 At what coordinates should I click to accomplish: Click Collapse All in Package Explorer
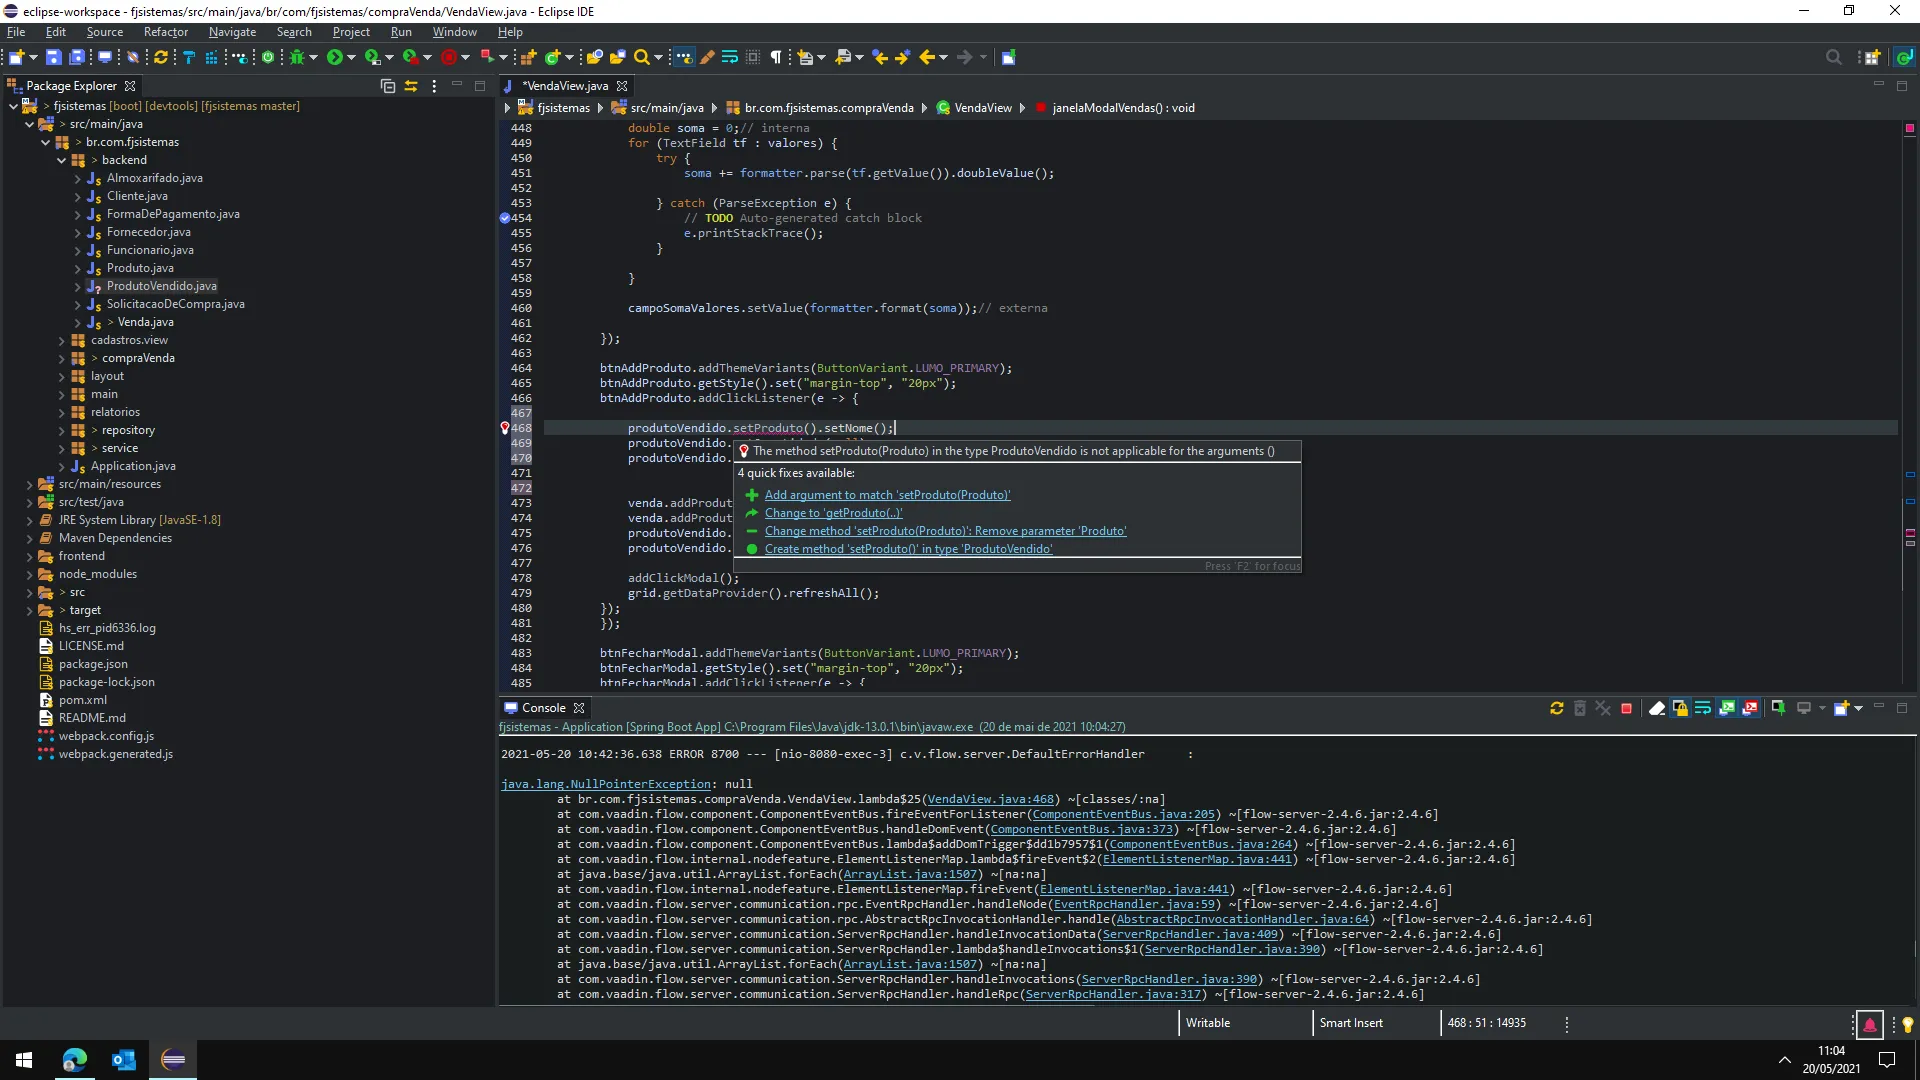[388, 86]
